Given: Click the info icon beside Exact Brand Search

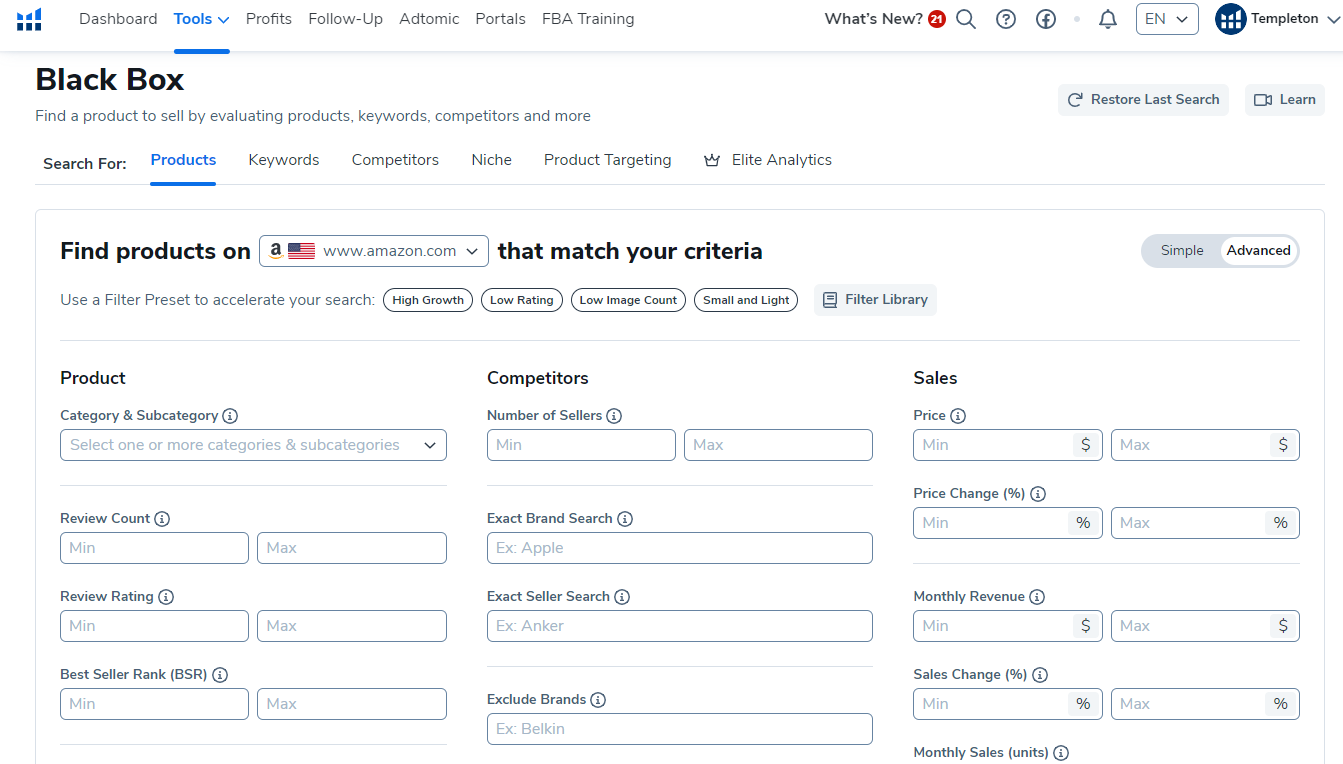Looking at the screenshot, I should click(x=625, y=519).
